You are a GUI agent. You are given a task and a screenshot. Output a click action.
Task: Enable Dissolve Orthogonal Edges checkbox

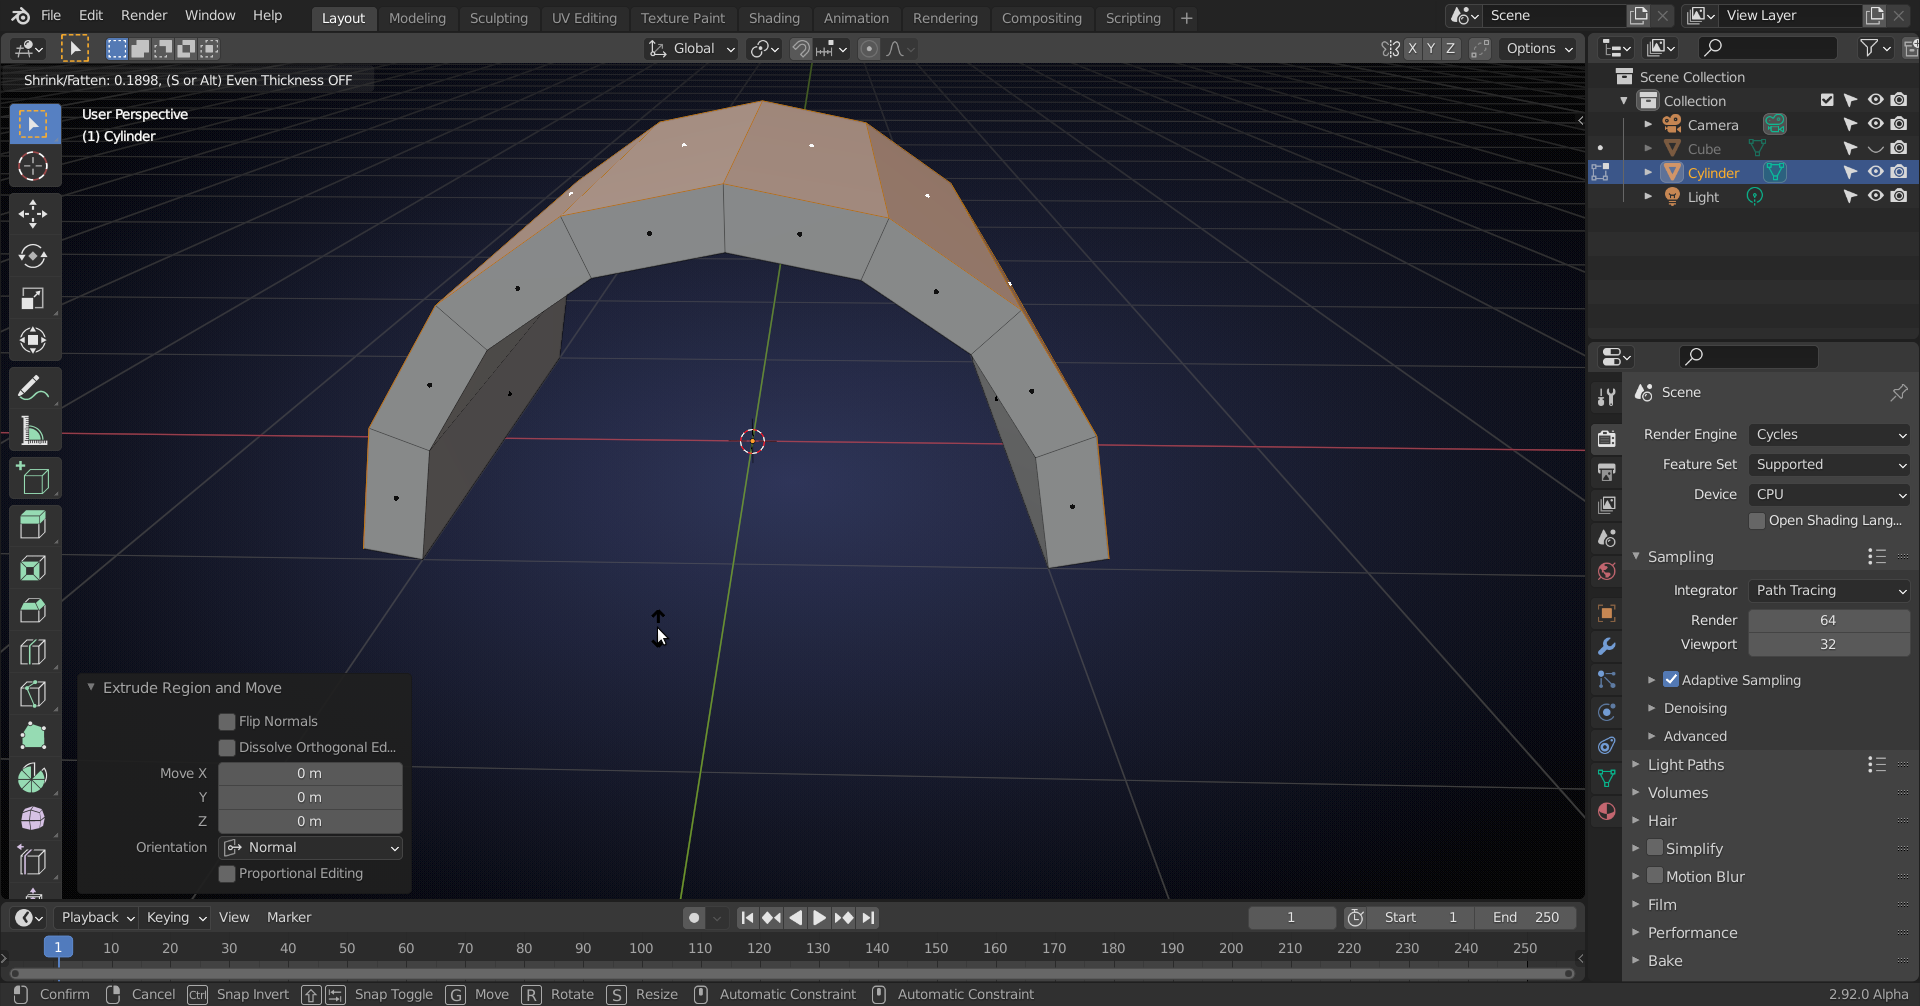(227, 748)
